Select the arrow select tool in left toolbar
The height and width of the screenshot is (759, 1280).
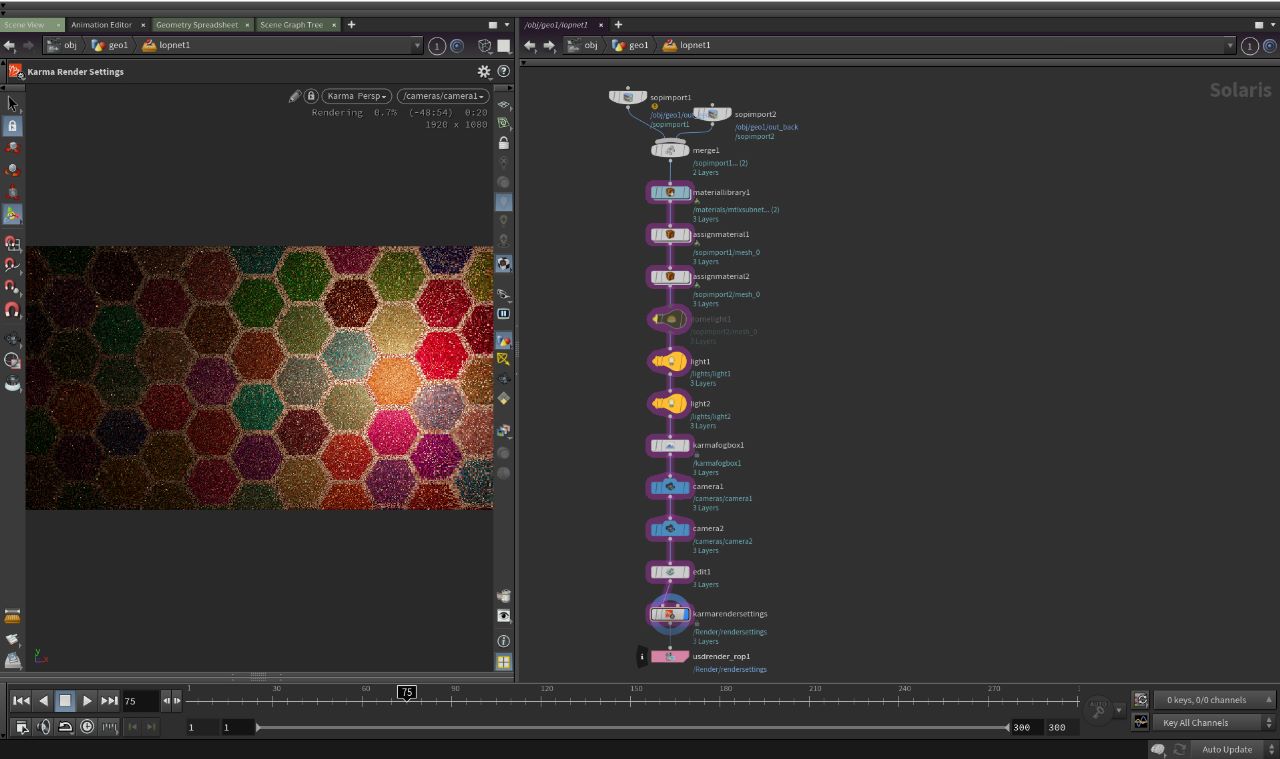click(12, 103)
